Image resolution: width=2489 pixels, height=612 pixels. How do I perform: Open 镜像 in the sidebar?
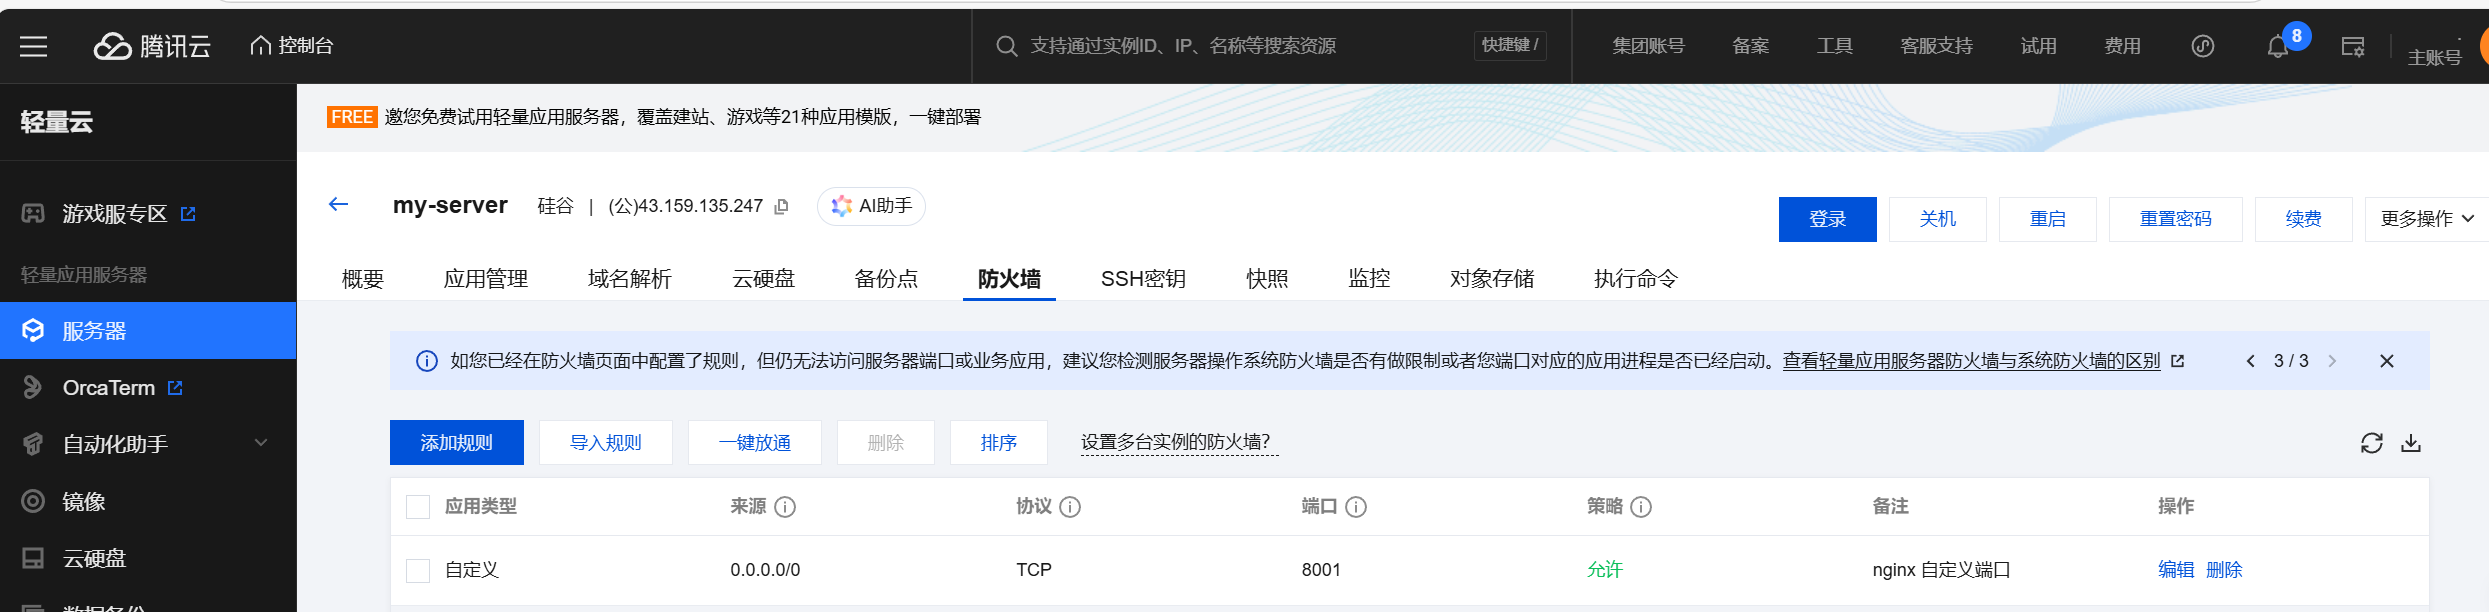(x=84, y=502)
